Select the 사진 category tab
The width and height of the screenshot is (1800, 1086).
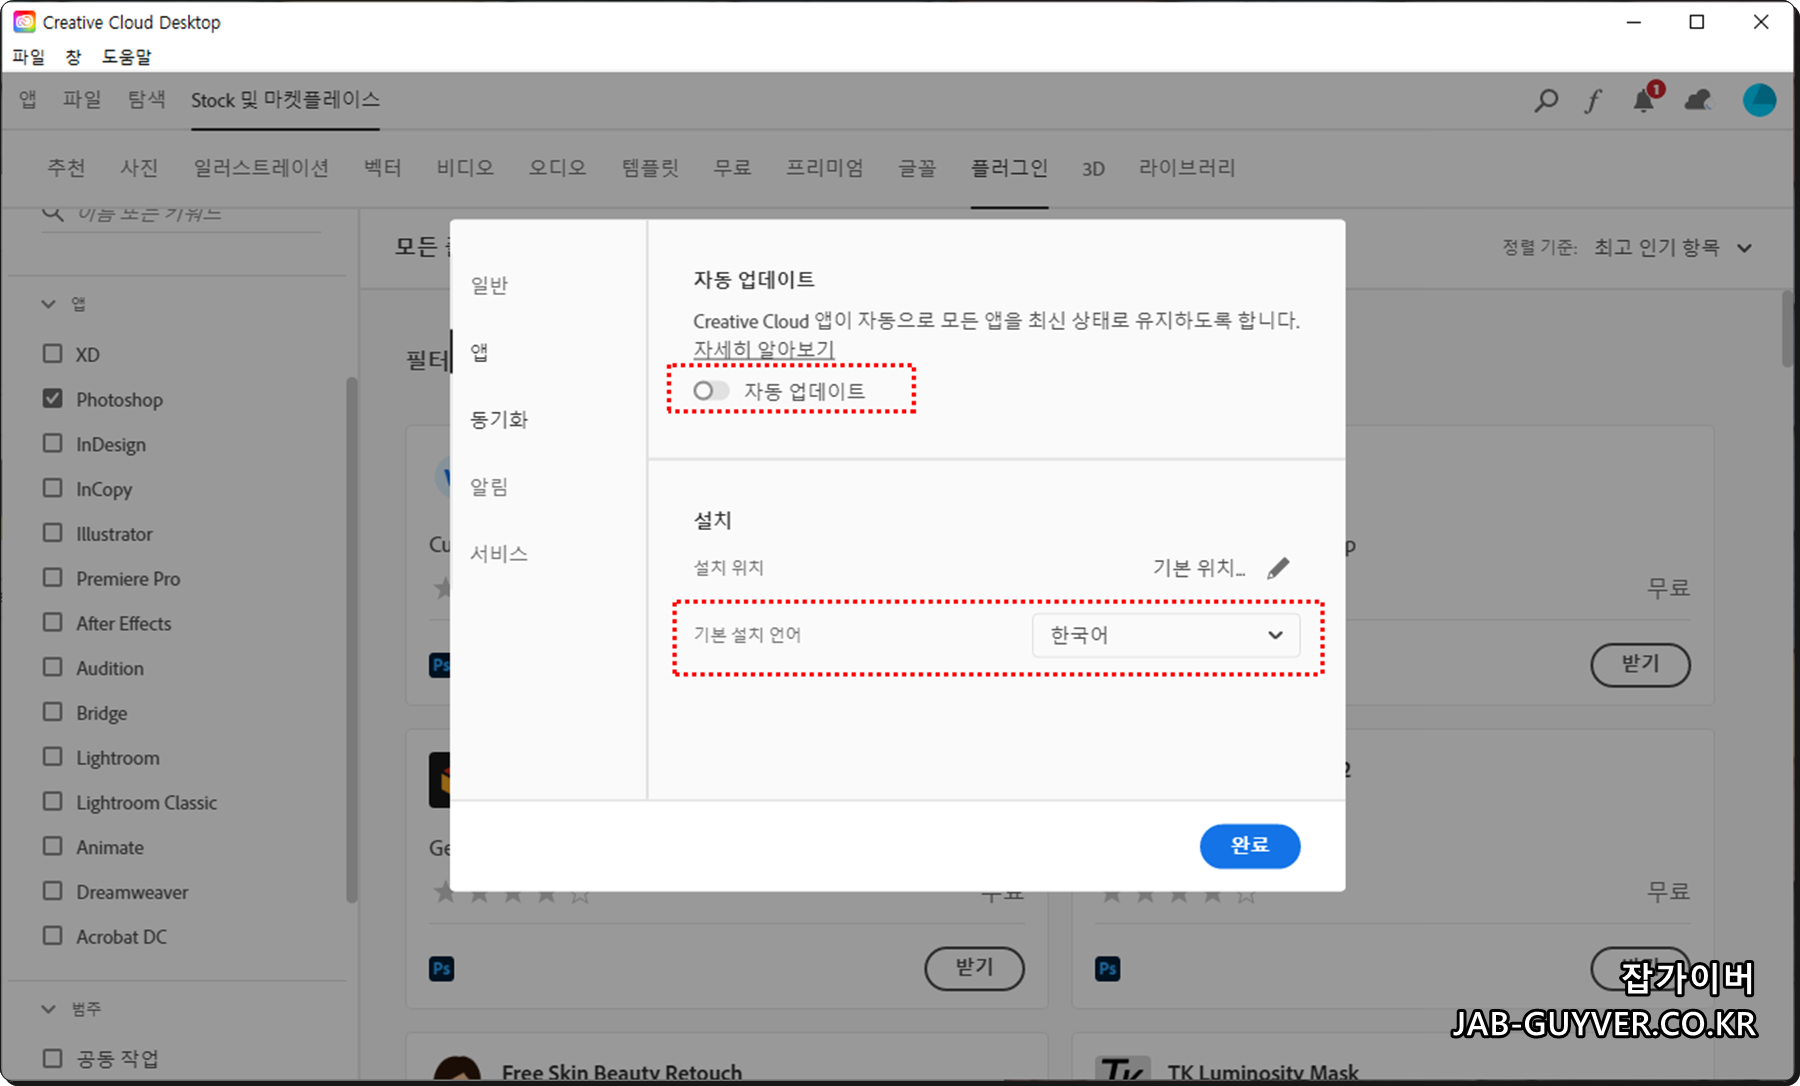pos(139,168)
